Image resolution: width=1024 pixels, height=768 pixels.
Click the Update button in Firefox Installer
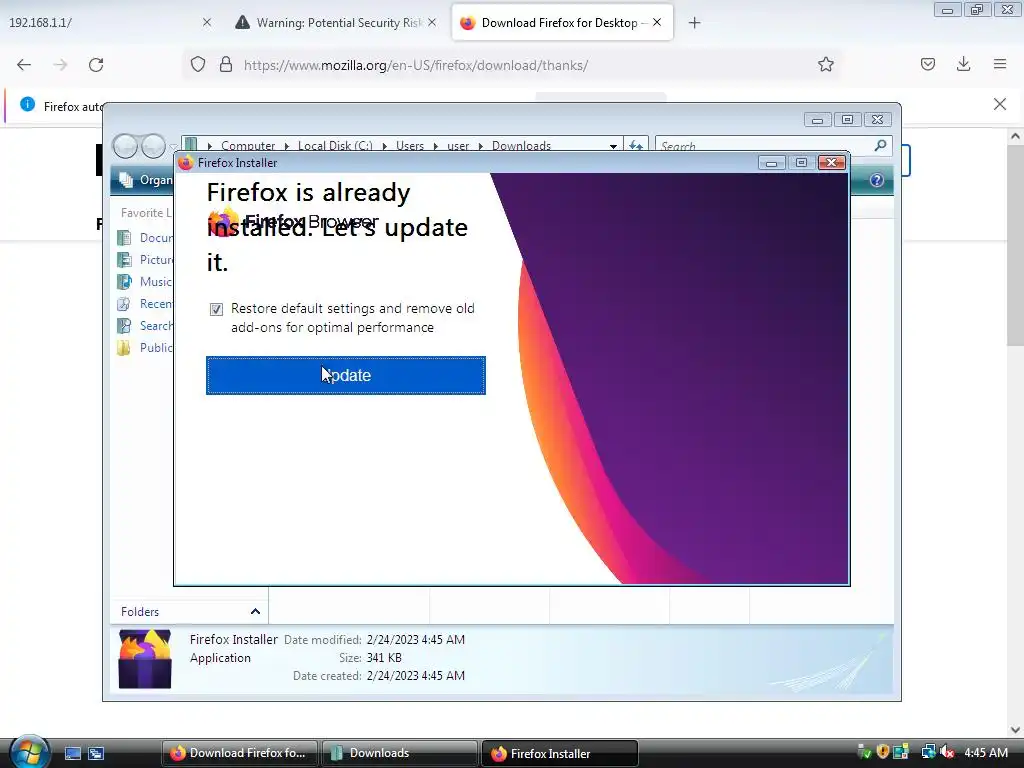coord(345,376)
